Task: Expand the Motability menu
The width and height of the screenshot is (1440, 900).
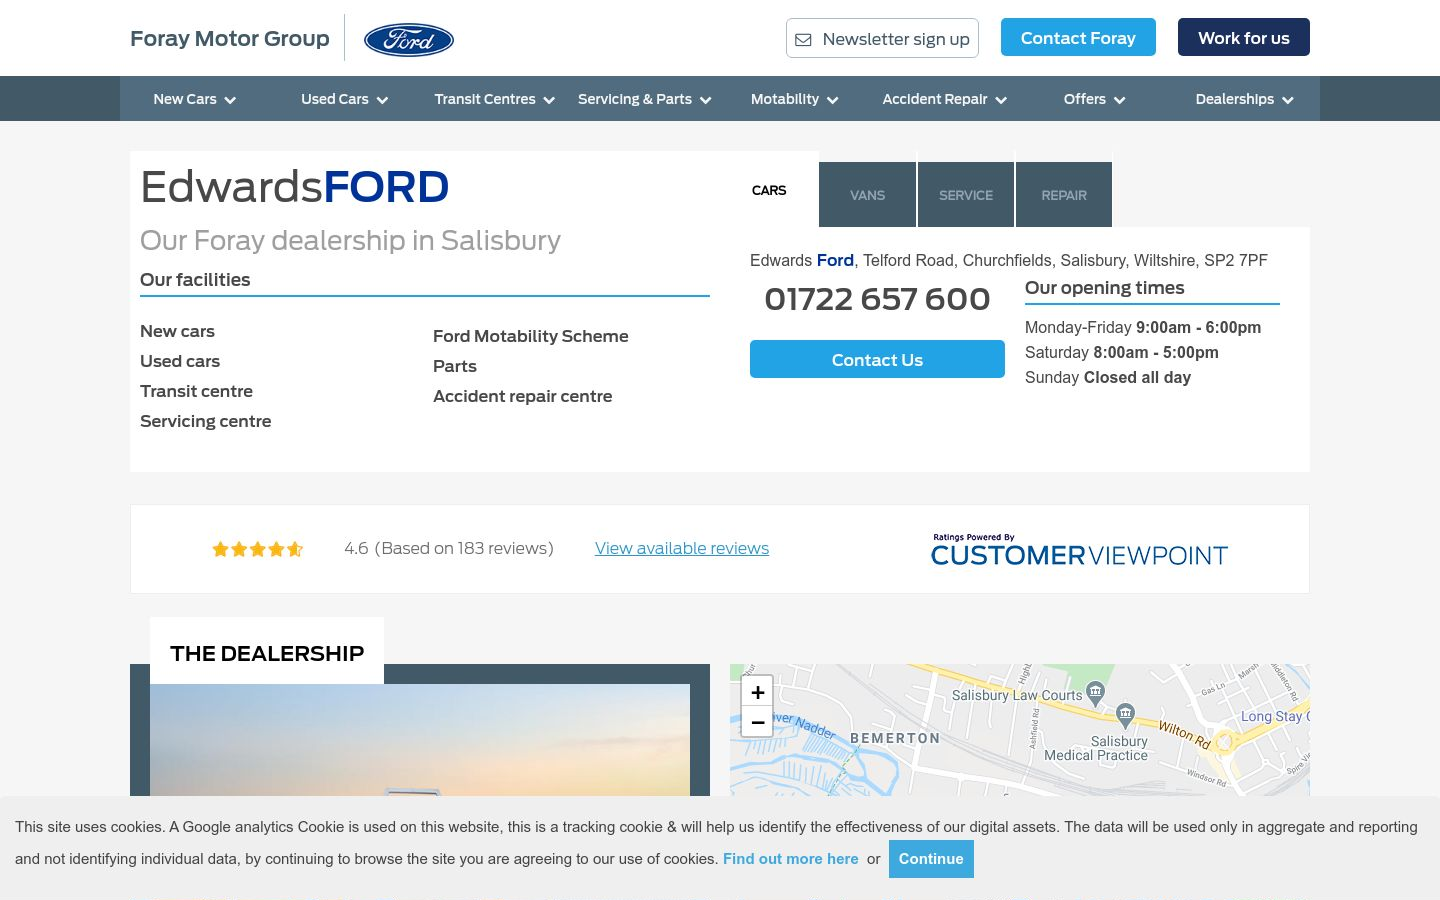Action: coord(794,99)
